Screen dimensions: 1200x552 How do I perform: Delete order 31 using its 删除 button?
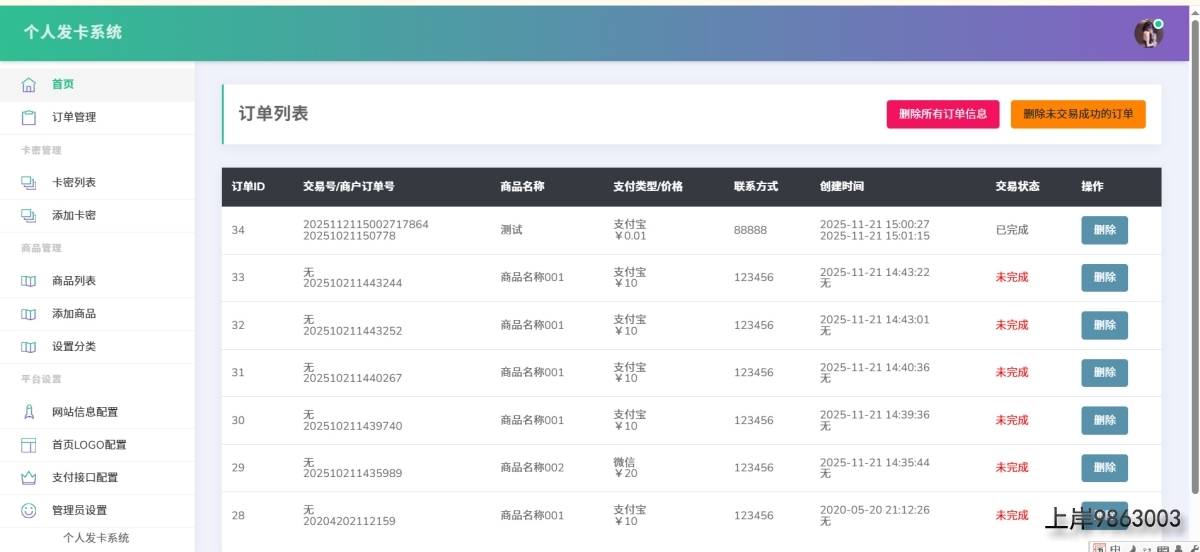click(x=1104, y=373)
